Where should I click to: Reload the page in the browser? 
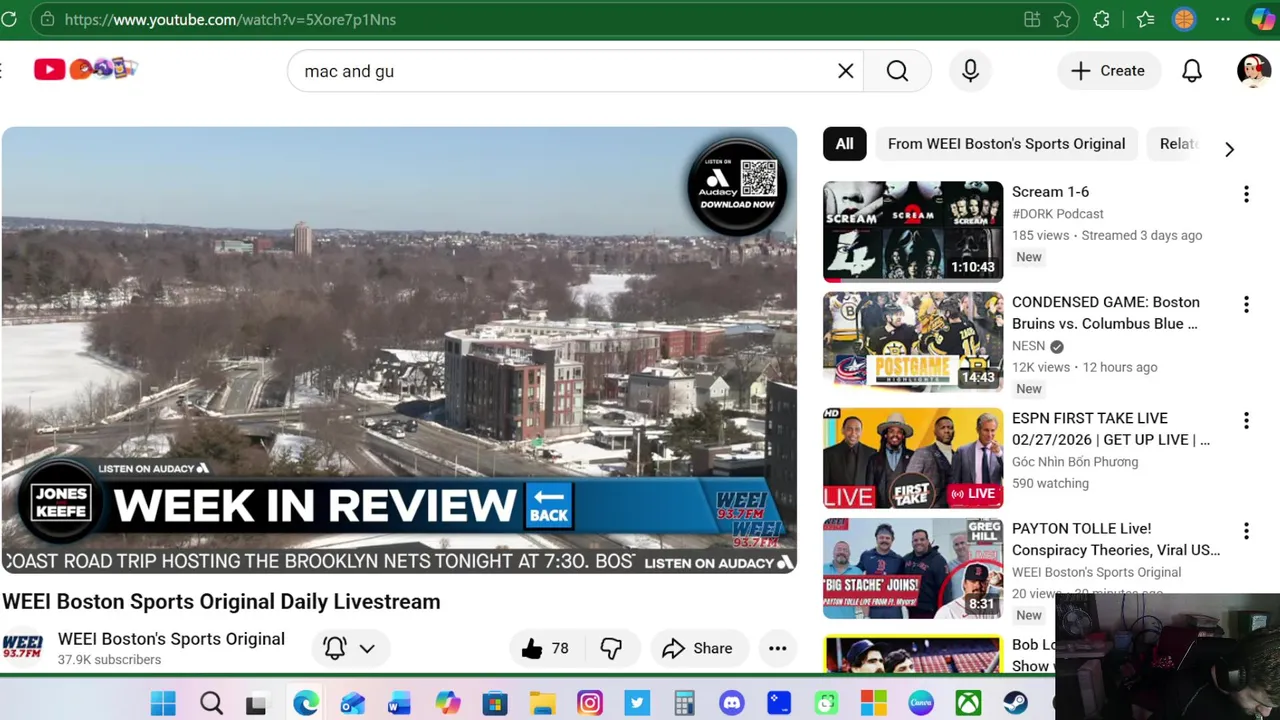pyautogui.click(x=9, y=19)
